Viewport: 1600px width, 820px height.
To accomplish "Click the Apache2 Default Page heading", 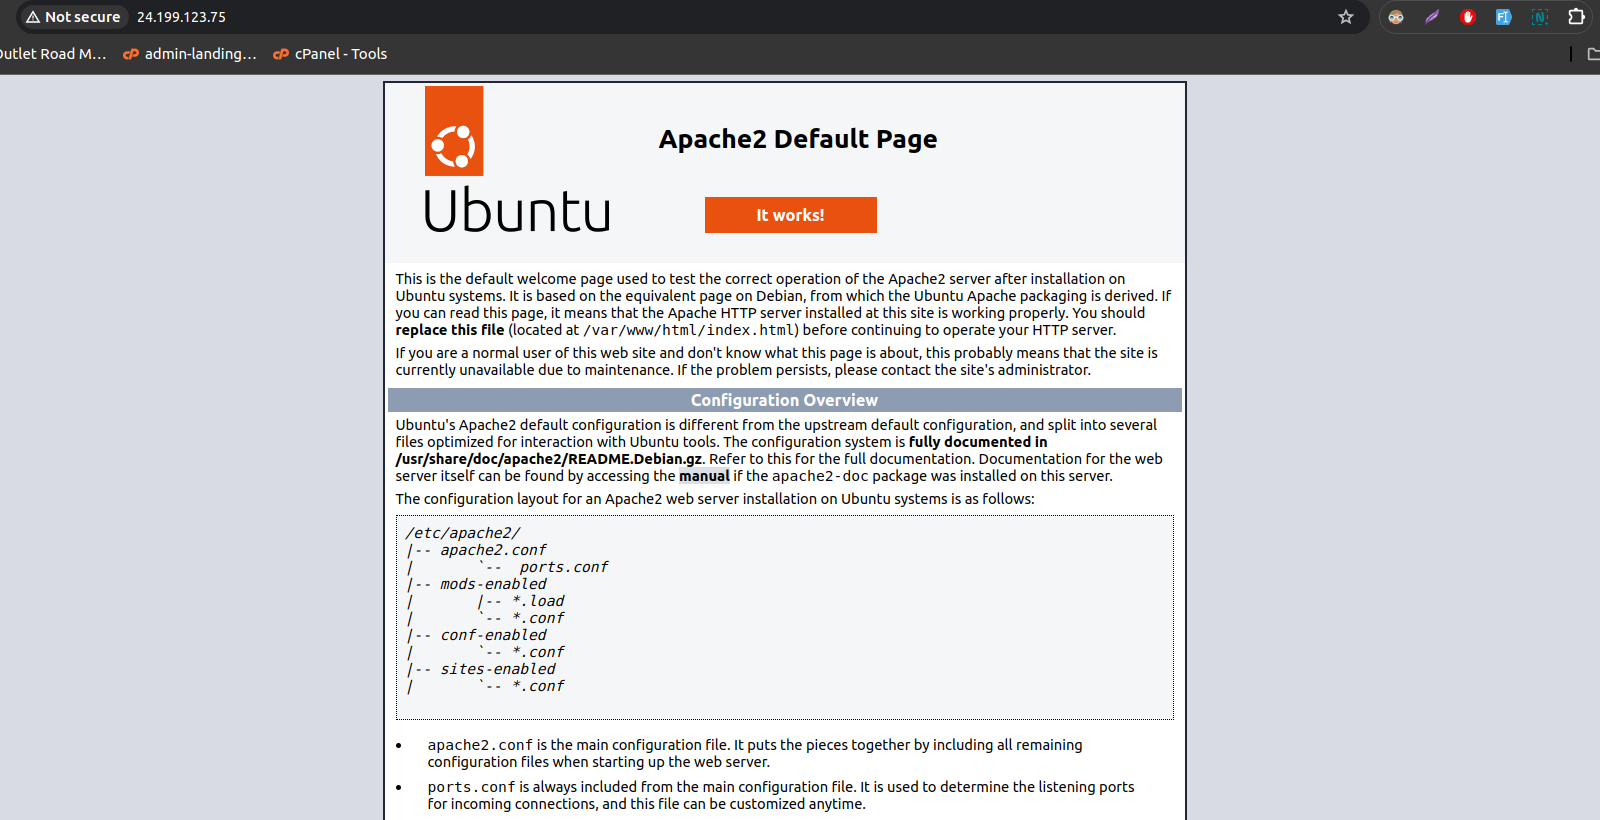I will click(x=797, y=139).
